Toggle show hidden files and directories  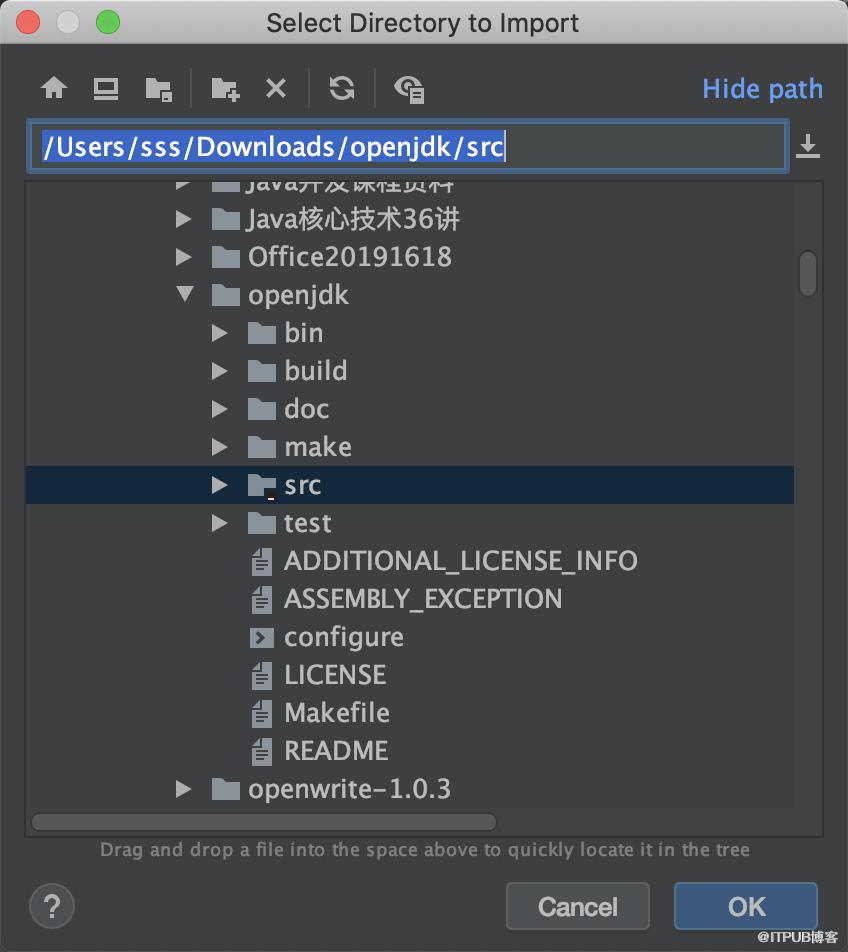pos(409,89)
